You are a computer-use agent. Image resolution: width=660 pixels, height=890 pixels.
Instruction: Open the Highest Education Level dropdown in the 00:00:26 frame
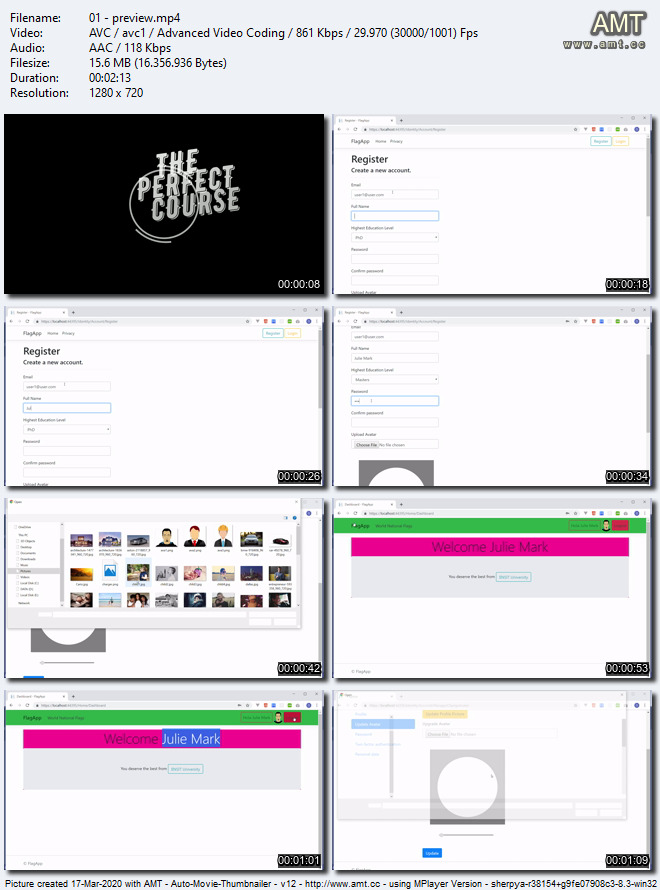click(66, 429)
